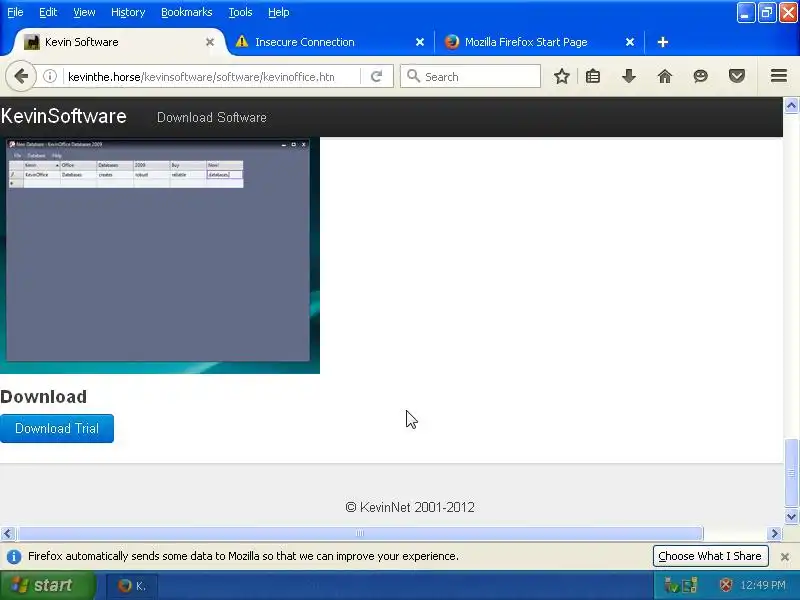Click security alert shield in system tray
The width and height of the screenshot is (800, 600).
(x=725, y=585)
